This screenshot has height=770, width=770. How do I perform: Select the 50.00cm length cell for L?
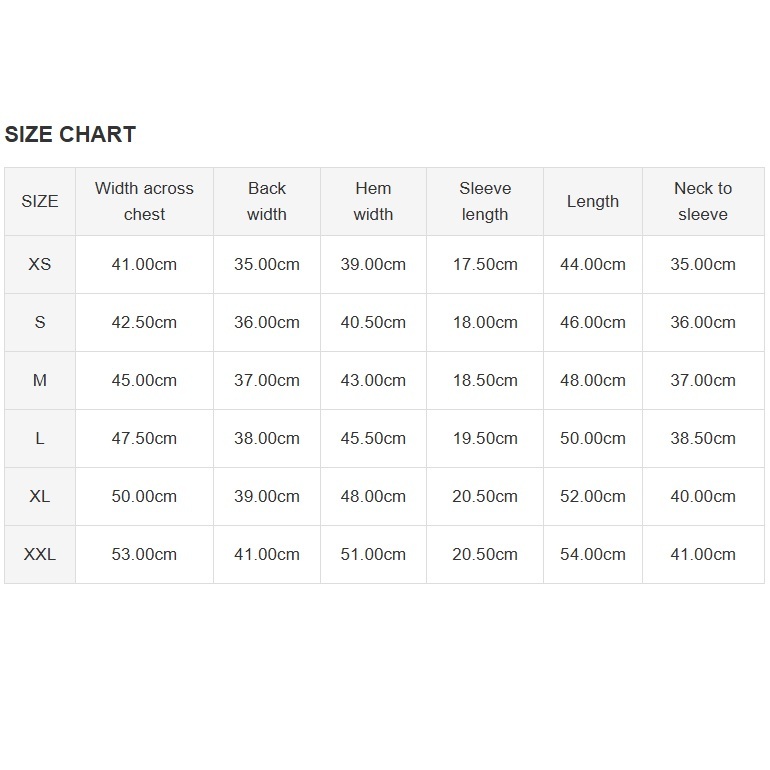593,438
